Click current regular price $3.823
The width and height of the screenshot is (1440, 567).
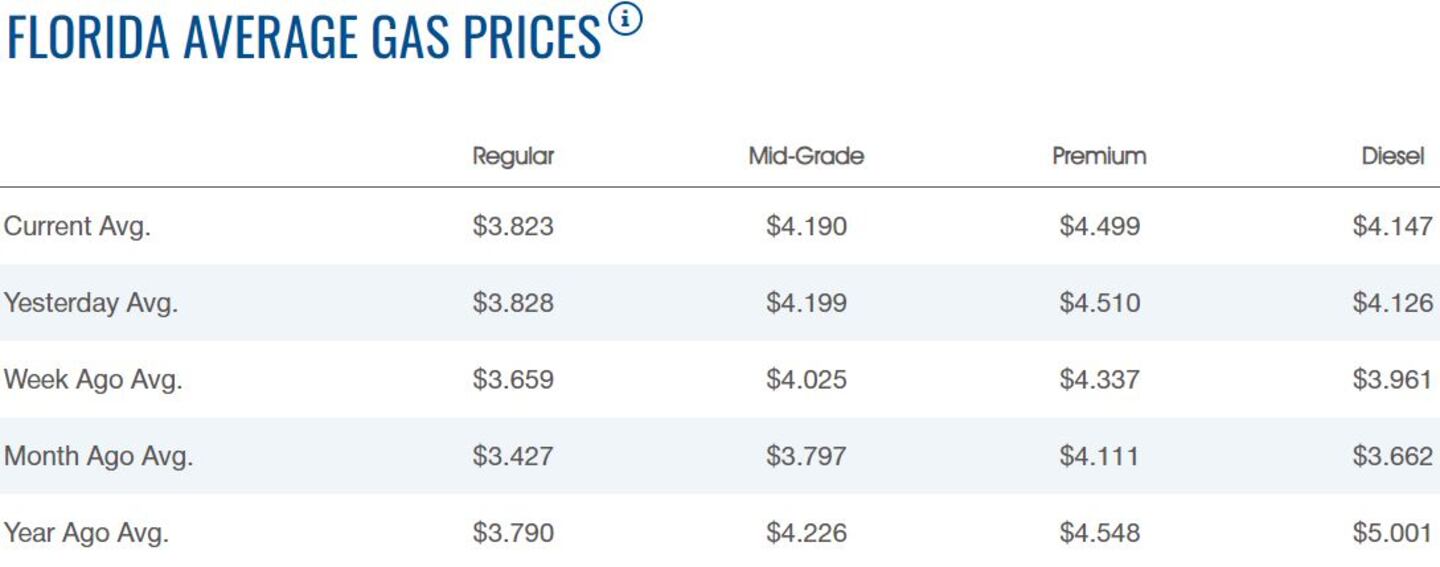(513, 226)
